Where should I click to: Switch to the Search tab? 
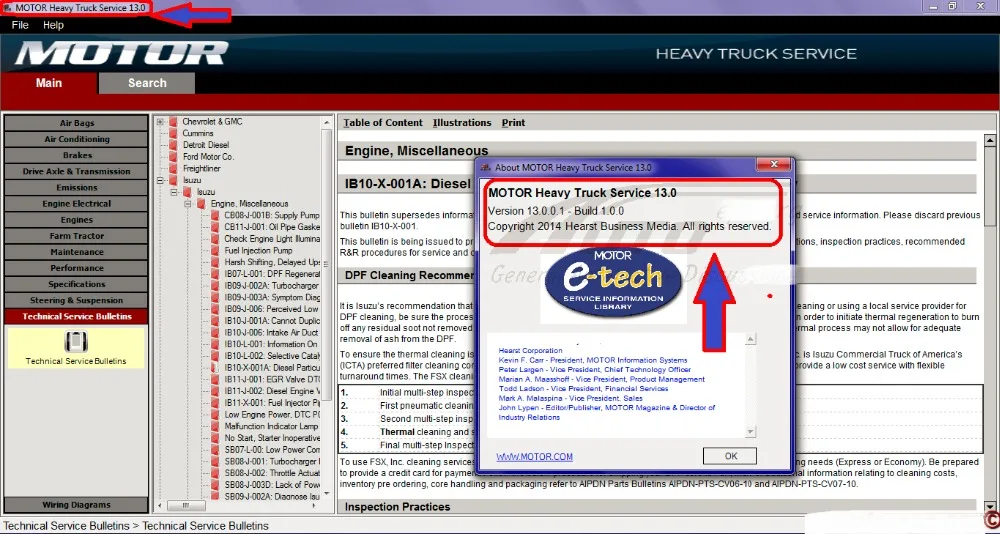point(147,83)
